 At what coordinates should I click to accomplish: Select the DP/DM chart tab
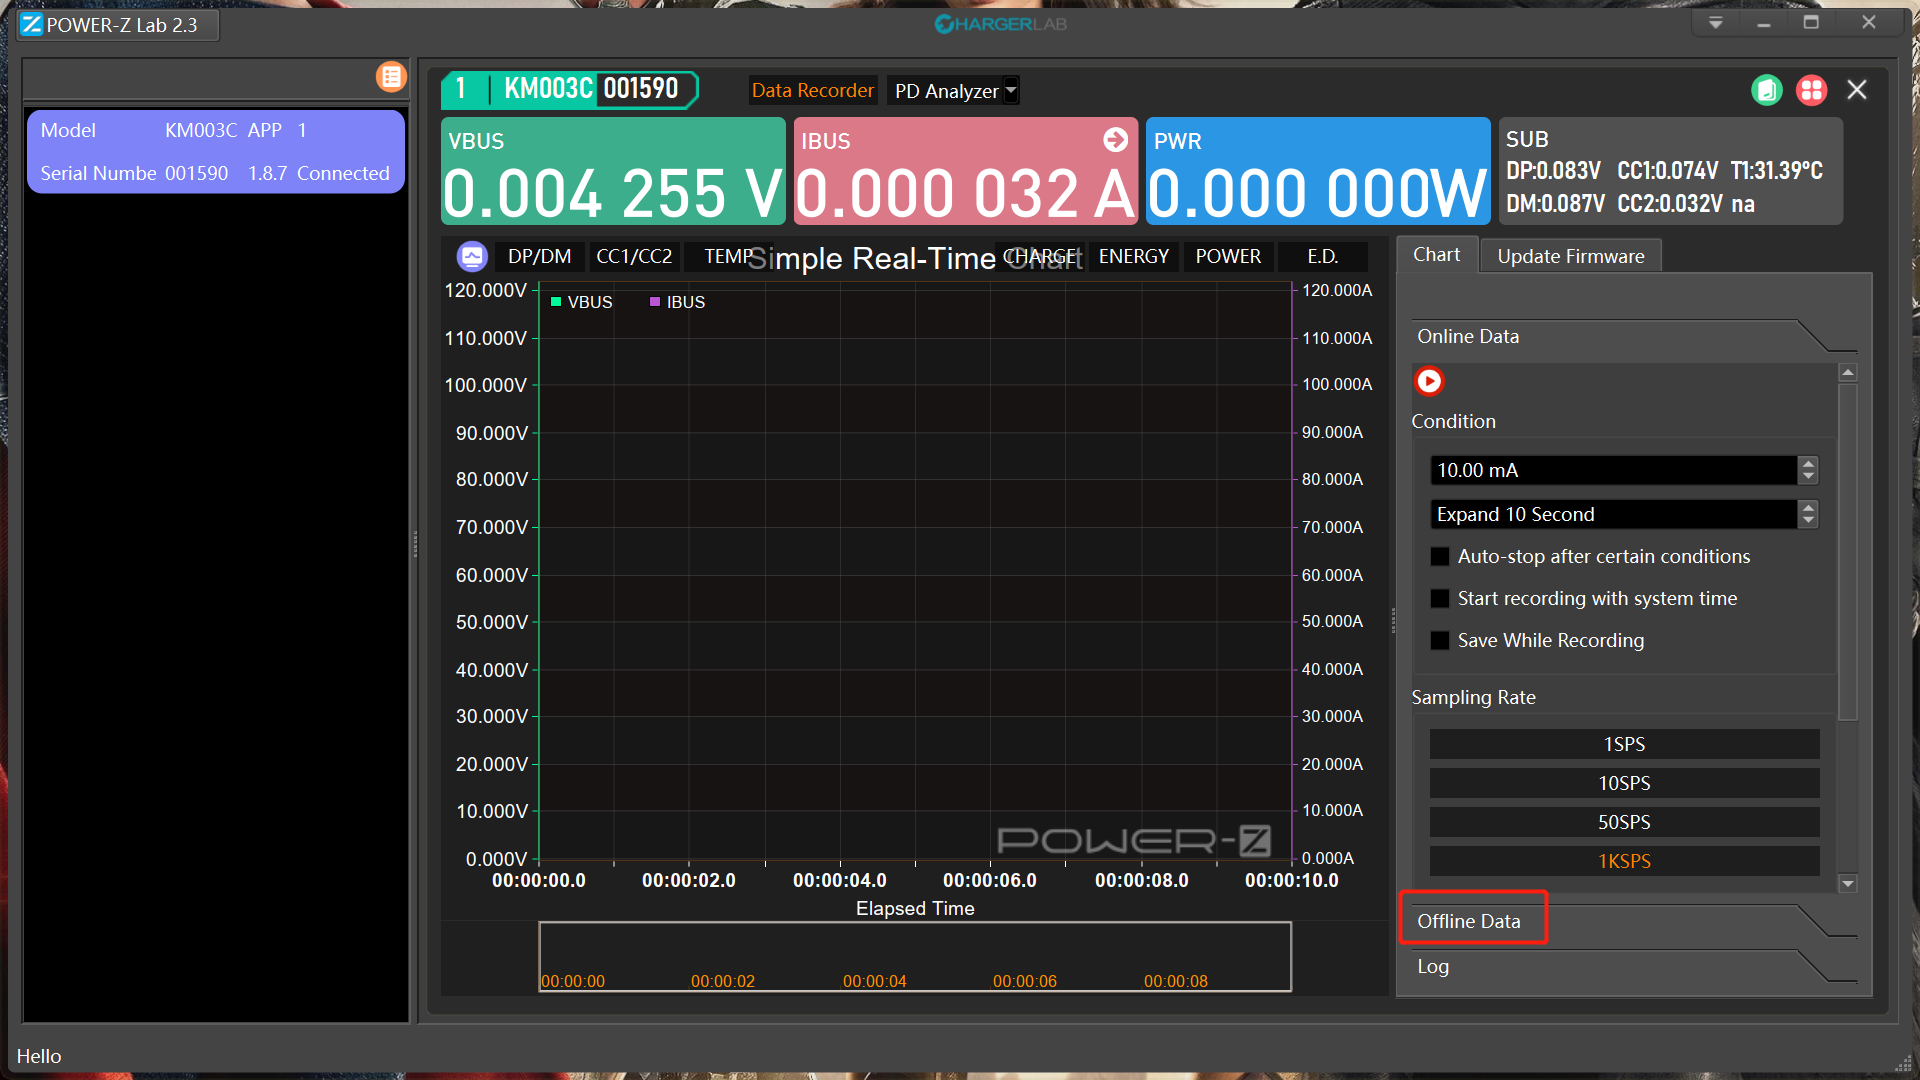[x=539, y=257]
